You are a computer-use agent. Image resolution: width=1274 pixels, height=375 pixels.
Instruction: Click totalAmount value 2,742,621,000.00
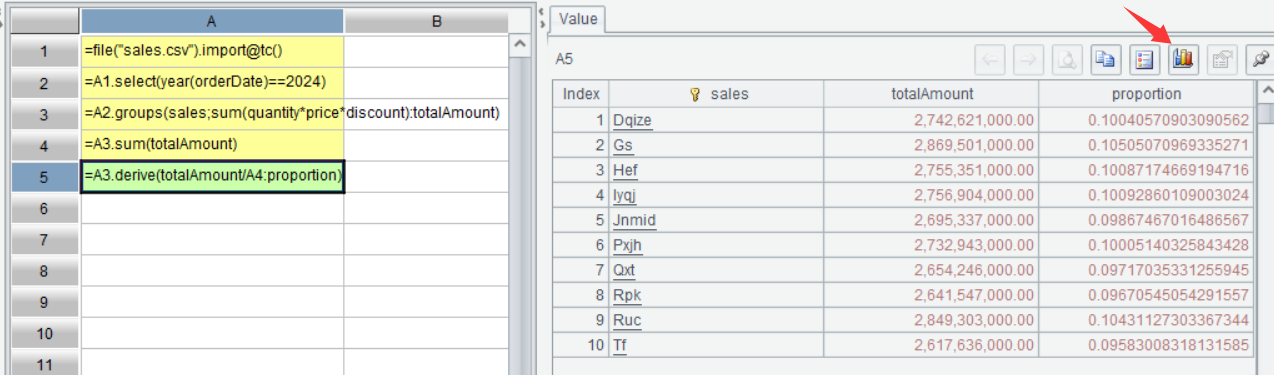[973, 120]
